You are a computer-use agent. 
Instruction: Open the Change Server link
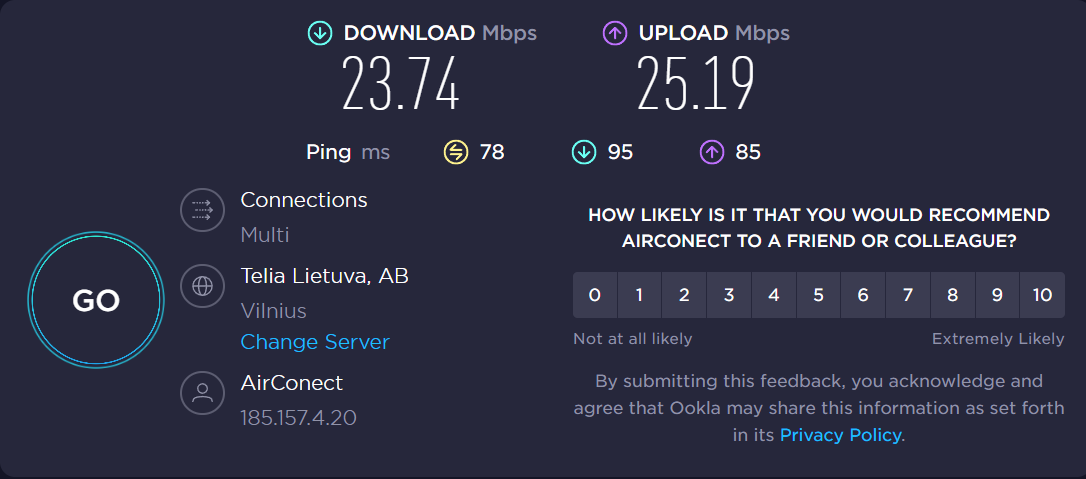[314, 342]
